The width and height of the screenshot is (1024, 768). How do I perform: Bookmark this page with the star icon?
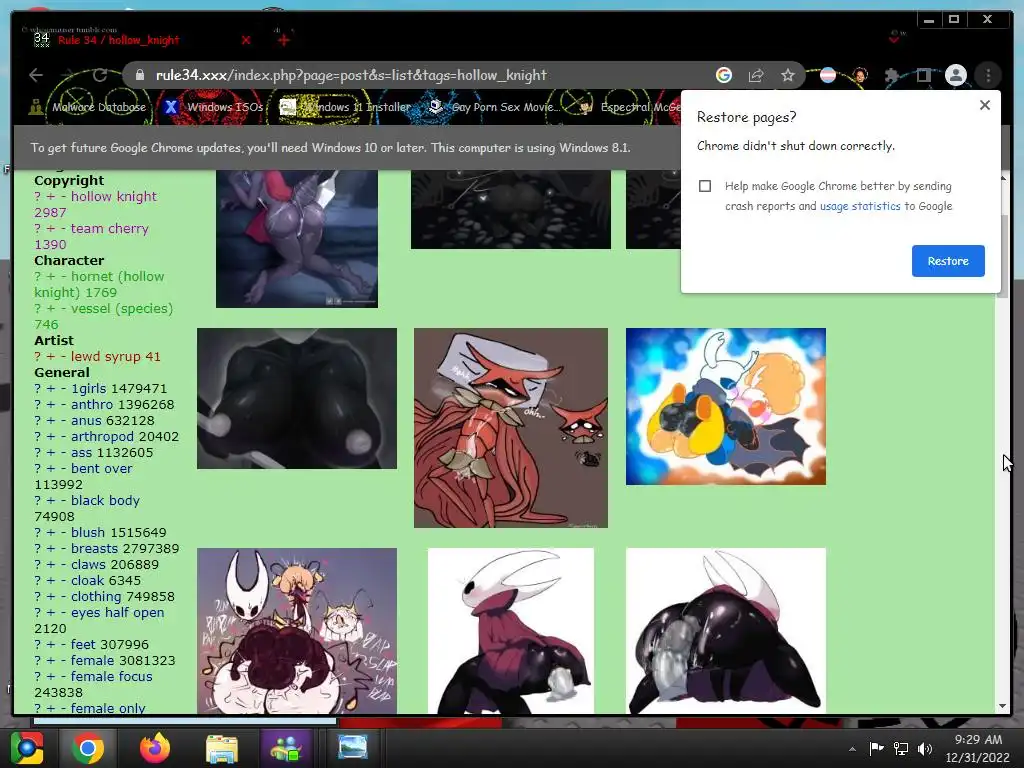[788, 75]
